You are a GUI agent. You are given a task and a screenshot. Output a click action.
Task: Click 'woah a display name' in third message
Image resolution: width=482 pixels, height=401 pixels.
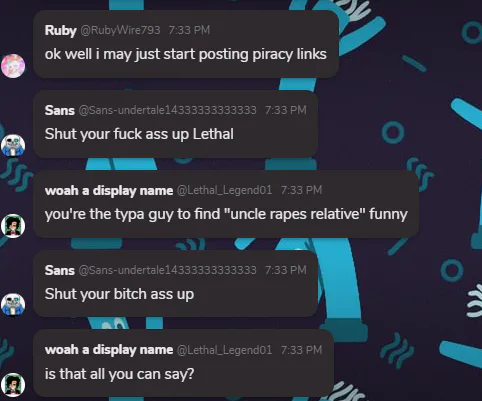click(109, 190)
